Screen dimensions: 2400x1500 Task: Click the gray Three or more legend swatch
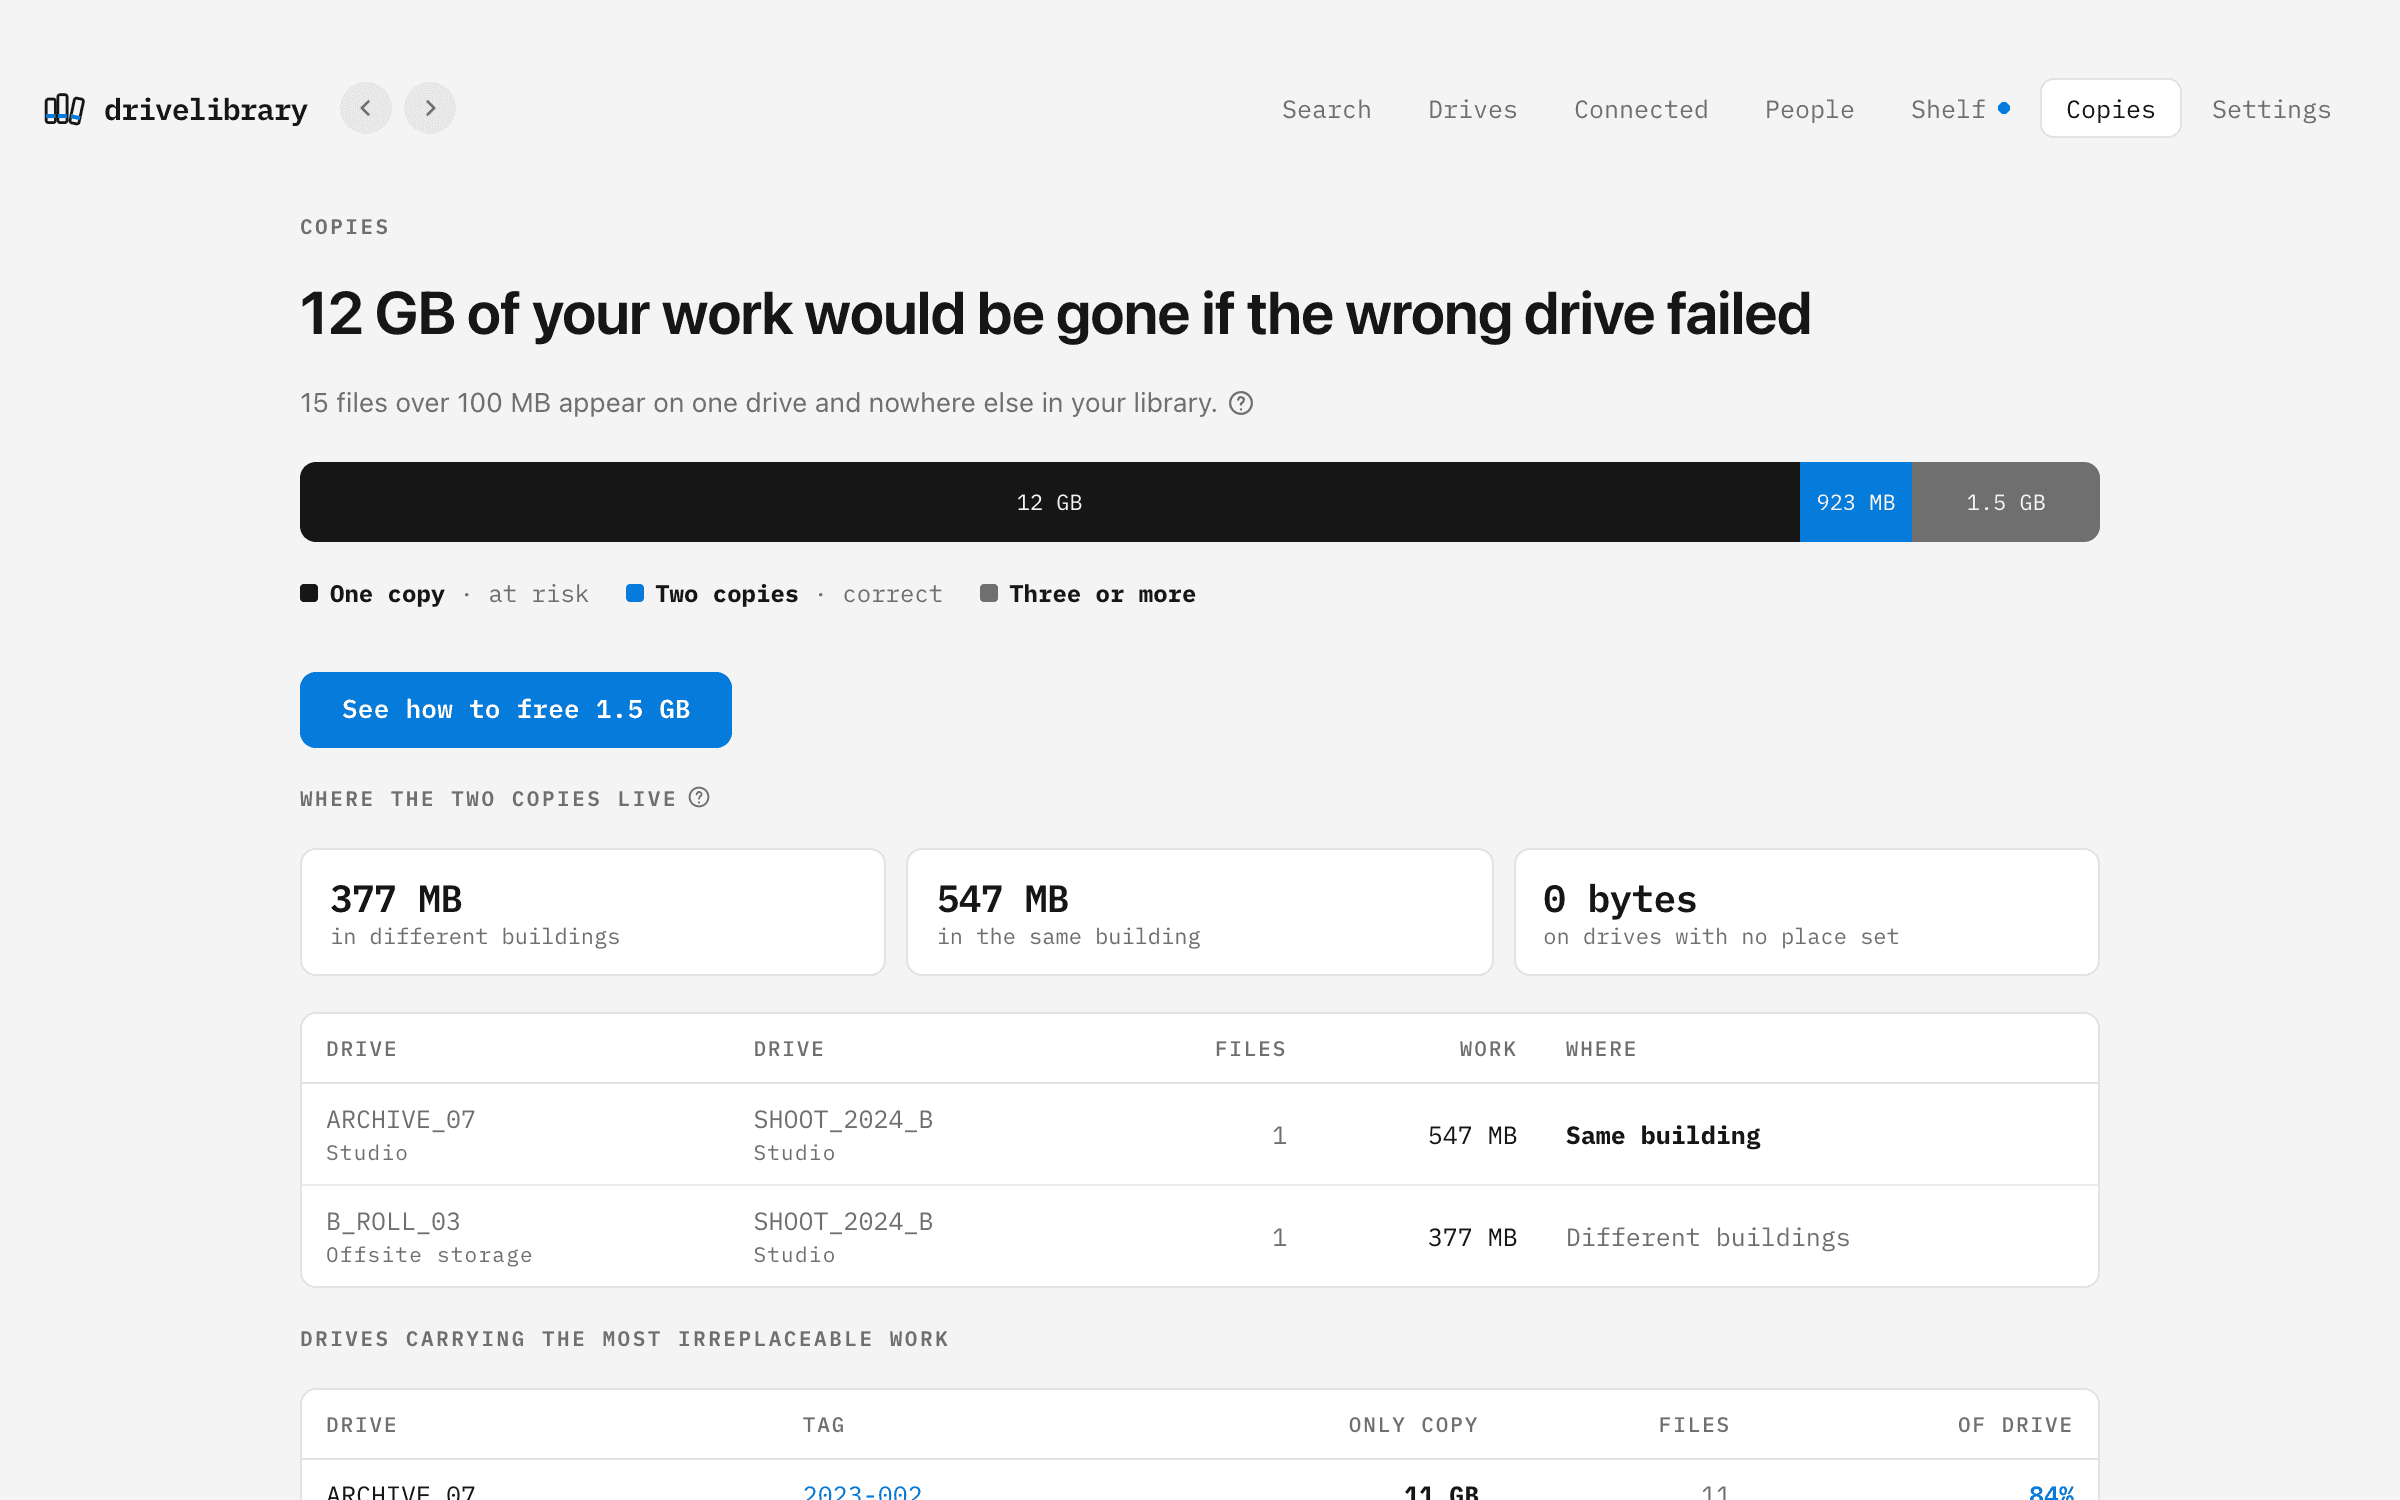tap(989, 593)
